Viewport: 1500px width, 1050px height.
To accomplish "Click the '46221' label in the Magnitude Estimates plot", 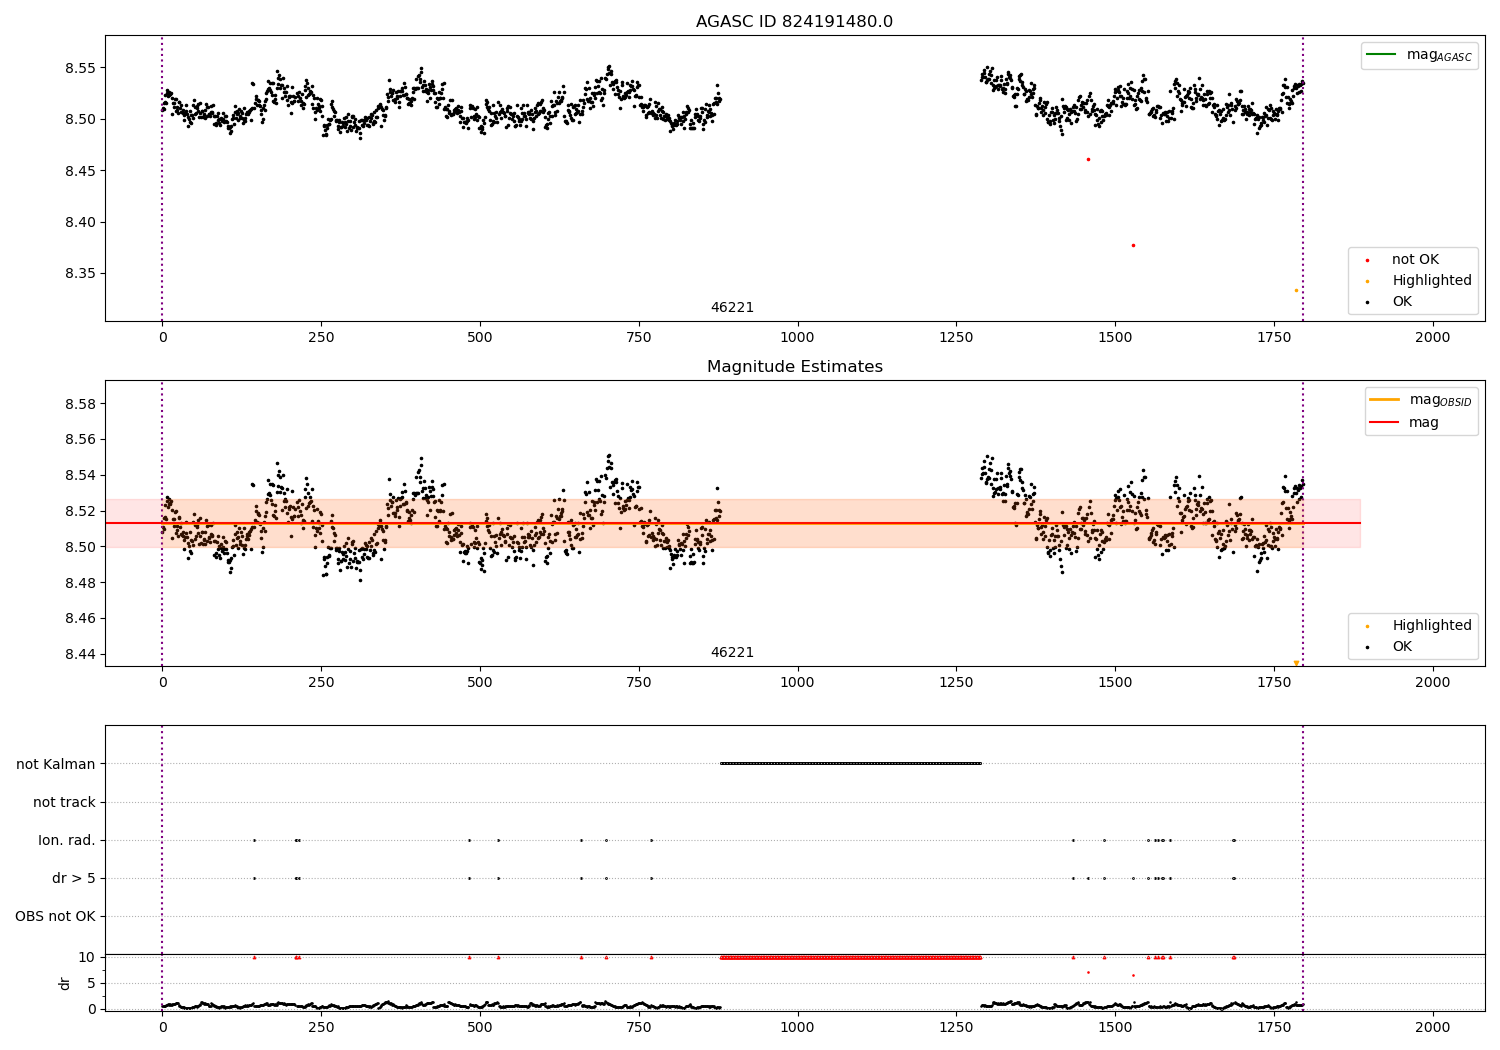I will (x=732, y=653).
